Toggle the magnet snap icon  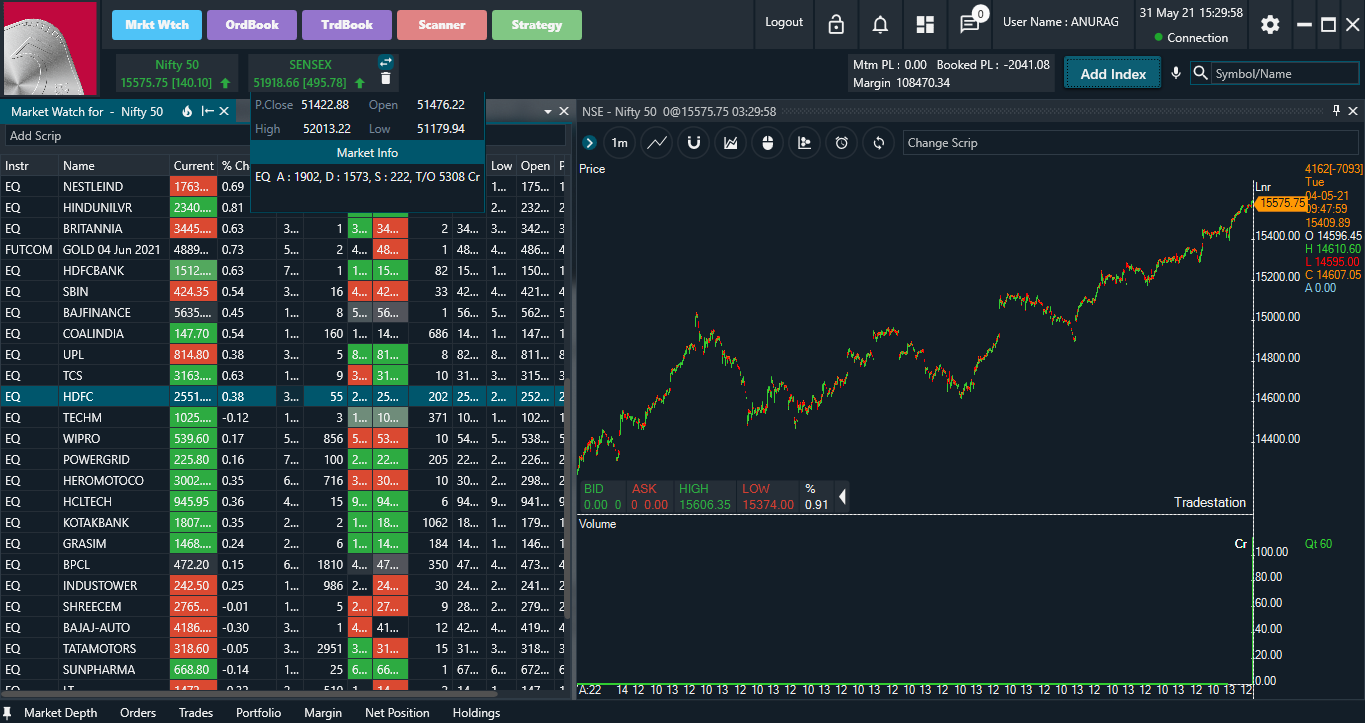694,143
